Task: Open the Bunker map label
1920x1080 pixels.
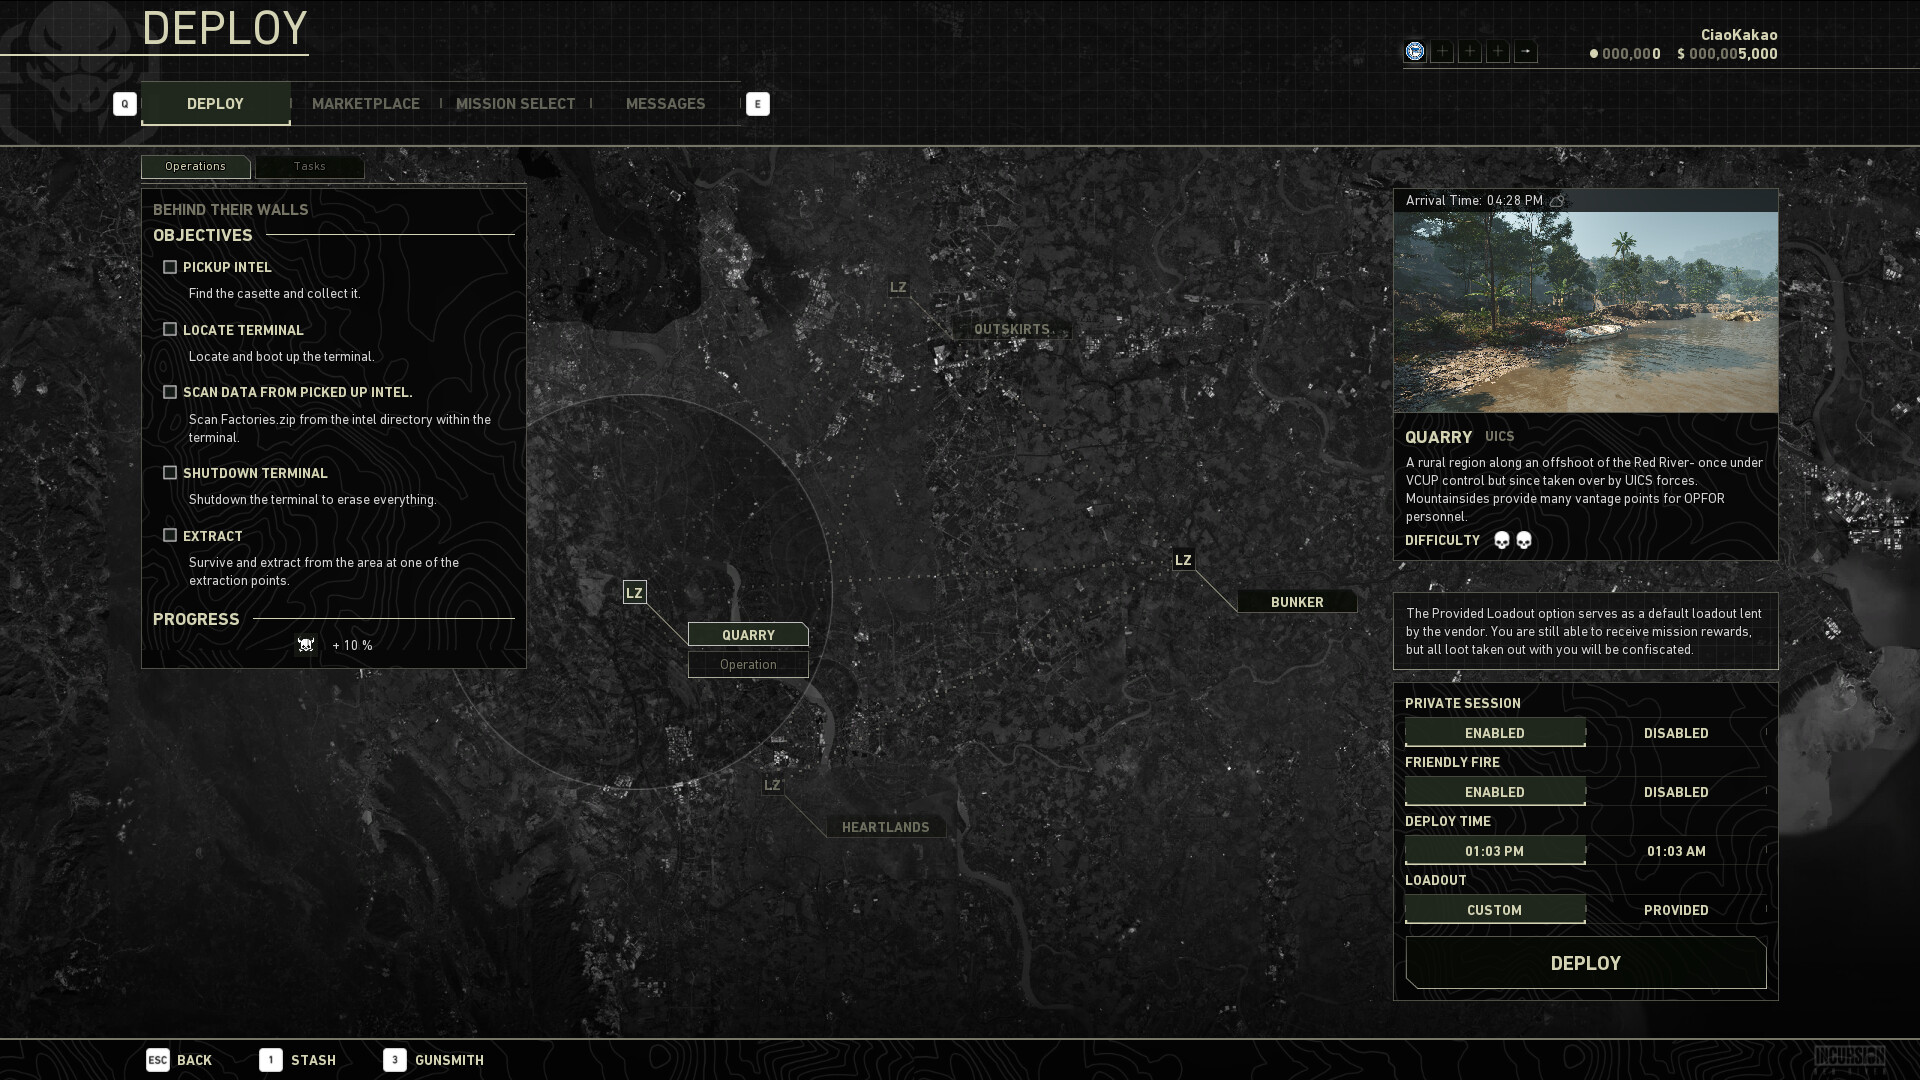Action: (1297, 601)
